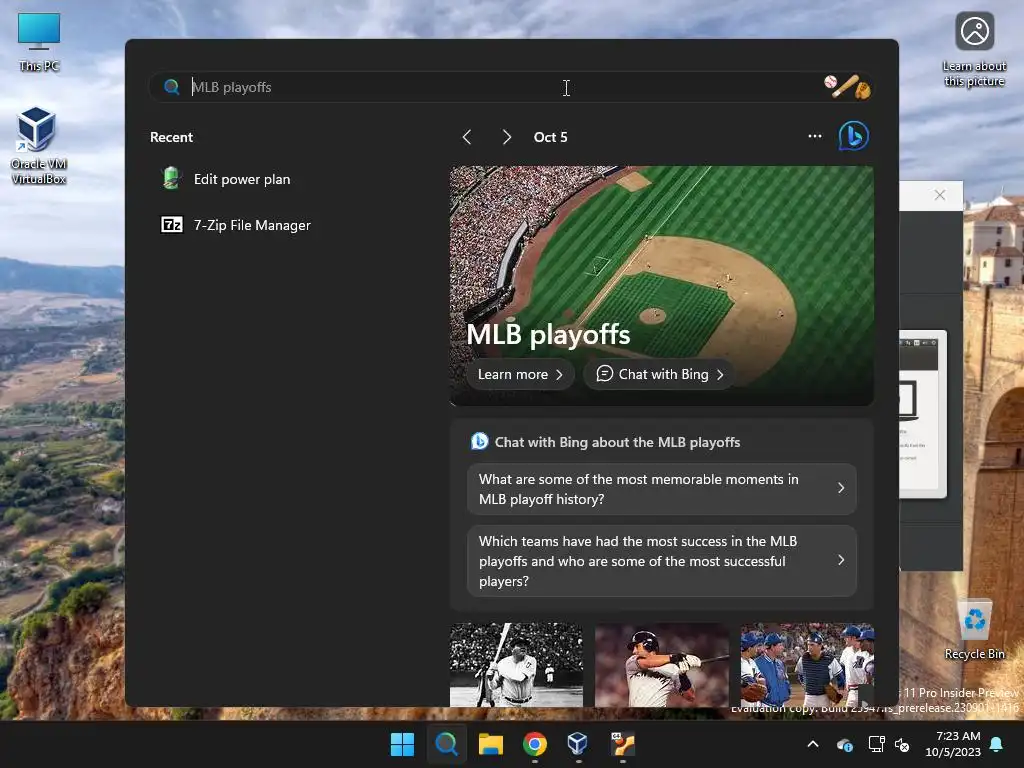Open the clock and date flyout
The image size is (1024, 768).
(953, 744)
